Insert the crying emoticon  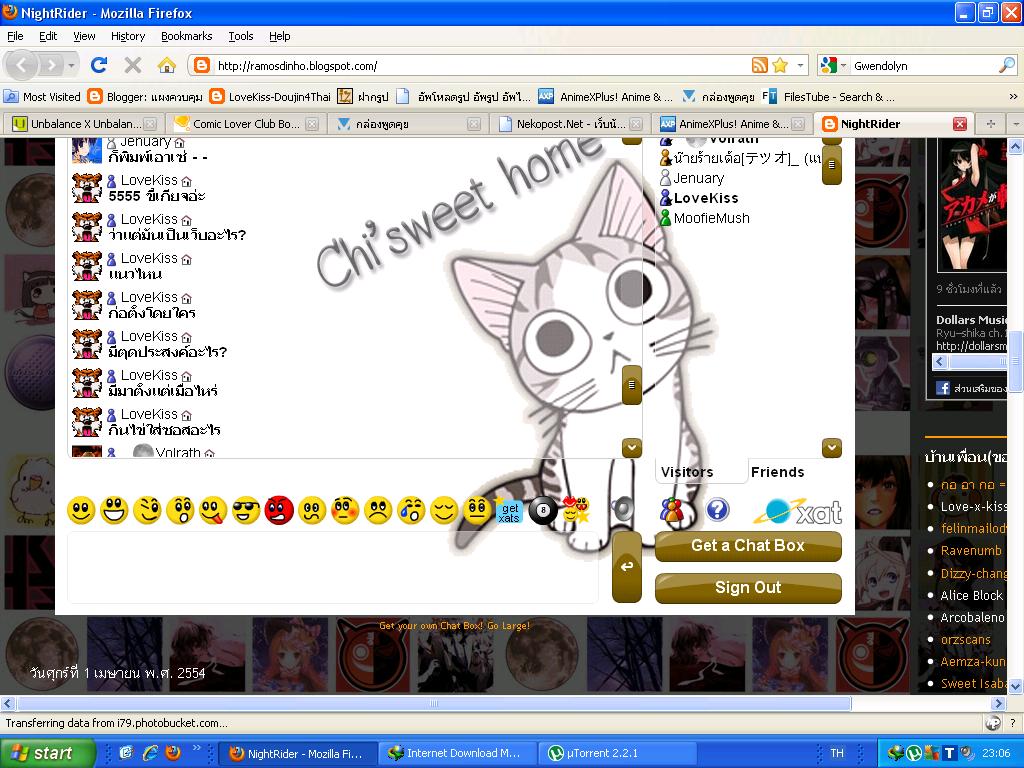click(x=411, y=510)
